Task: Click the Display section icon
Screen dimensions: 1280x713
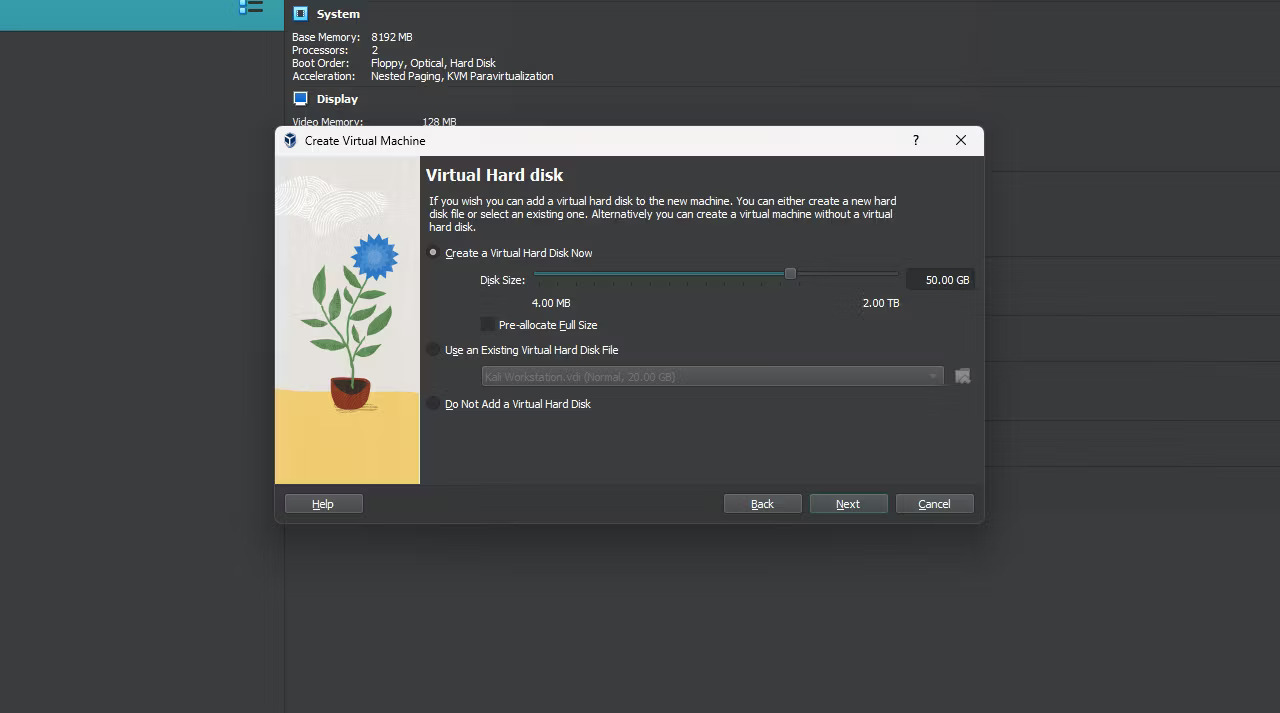Action: click(x=300, y=98)
